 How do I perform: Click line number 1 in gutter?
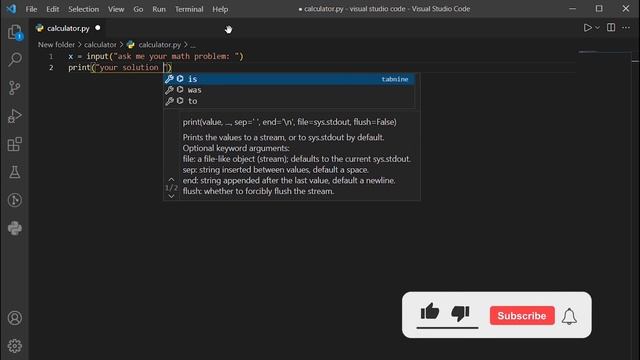click(x=51, y=56)
